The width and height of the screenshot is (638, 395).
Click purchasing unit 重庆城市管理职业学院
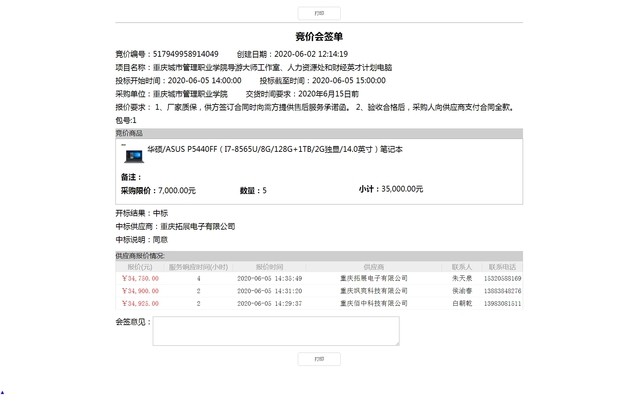point(190,94)
